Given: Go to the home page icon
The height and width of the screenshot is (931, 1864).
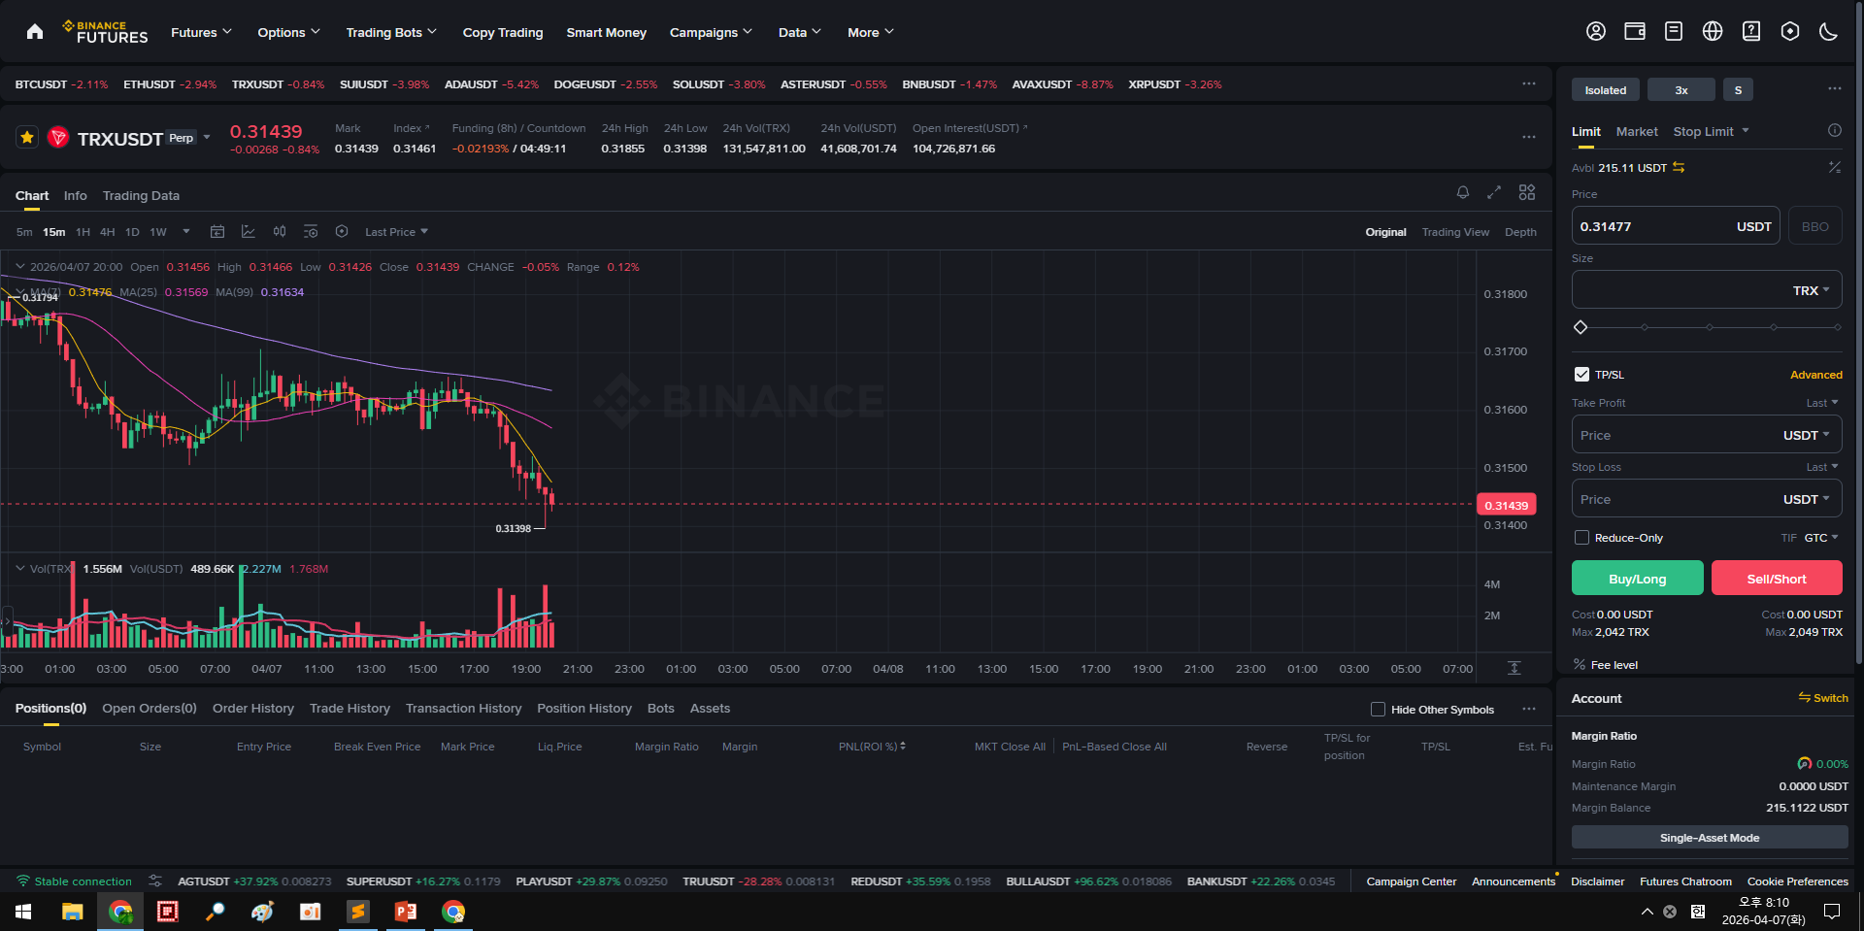Looking at the screenshot, I should pyautogui.click(x=35, y=32).
